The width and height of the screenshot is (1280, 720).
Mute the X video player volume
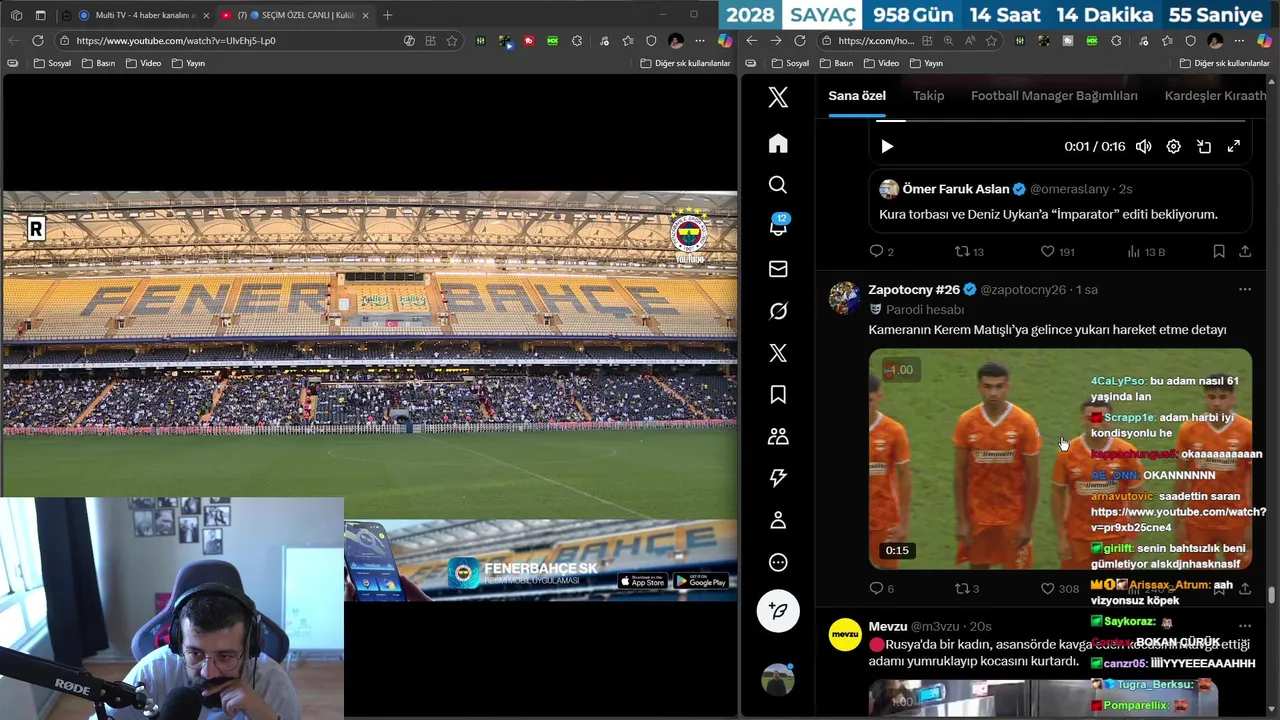tap(1144, 146)
